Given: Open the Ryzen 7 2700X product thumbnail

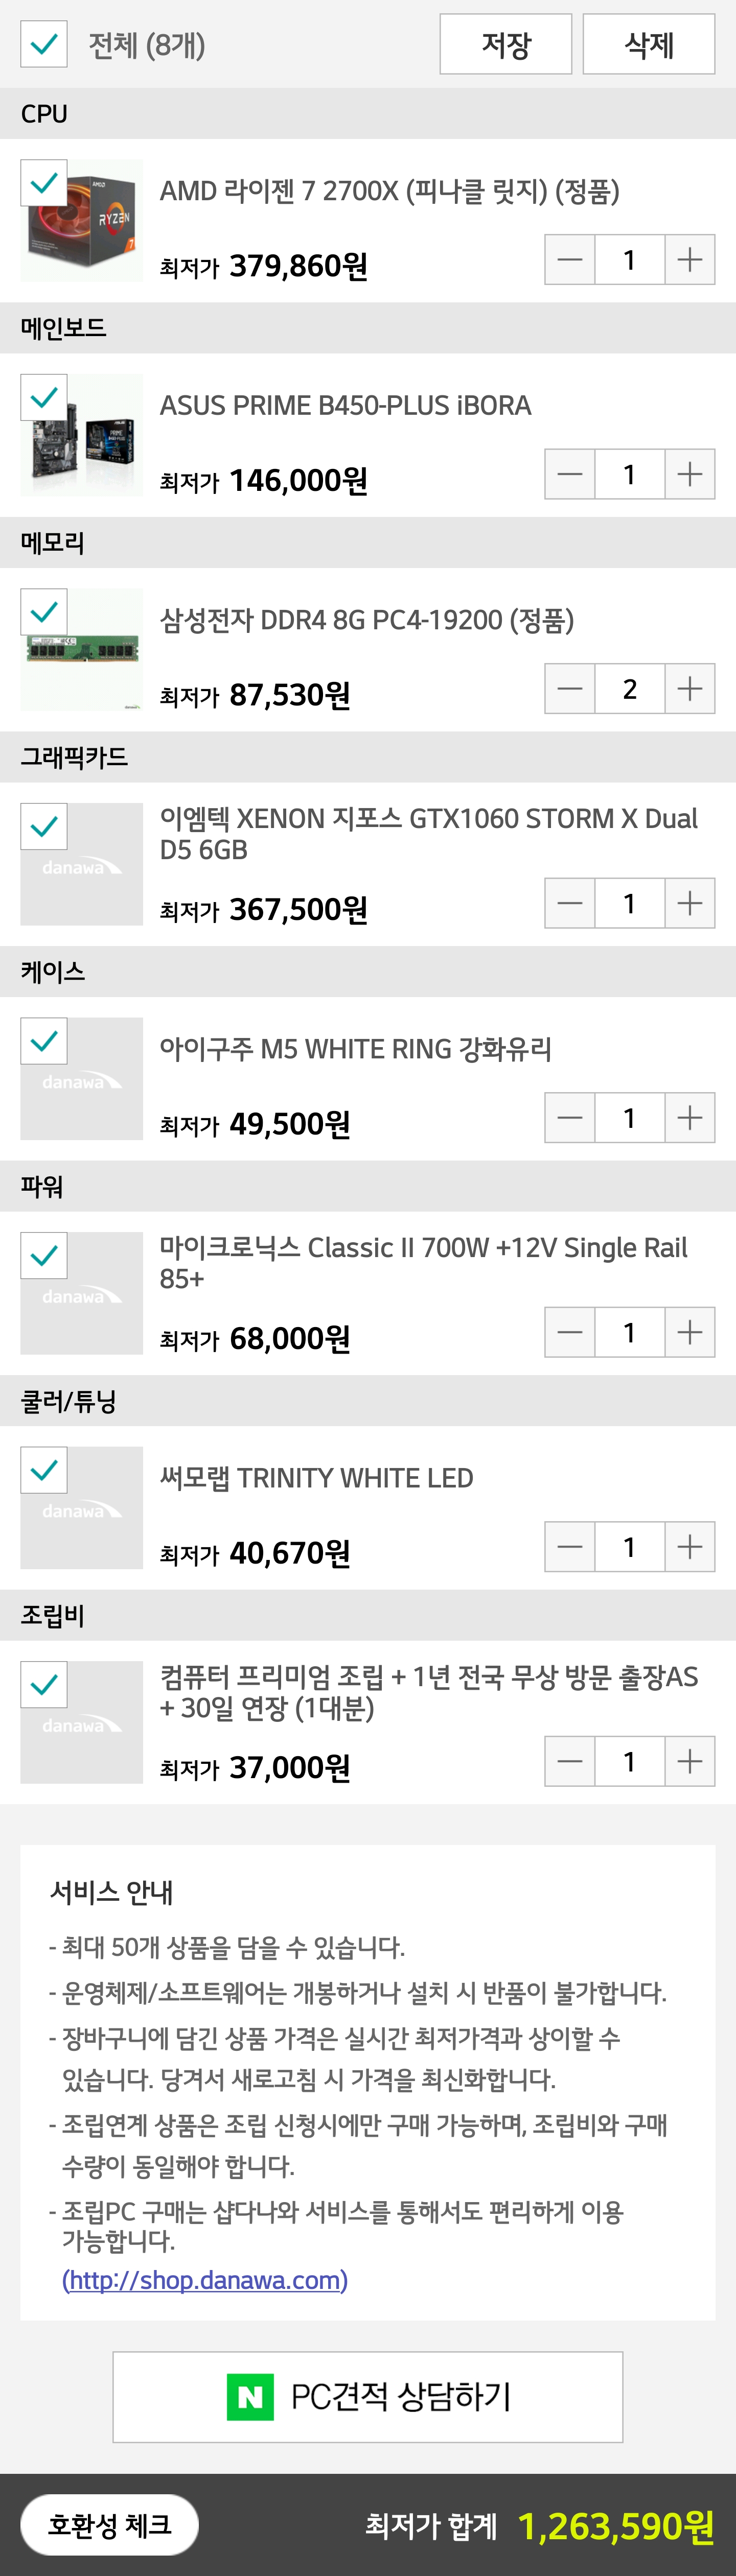Looking at the screenshot, I should pos(82,220).
